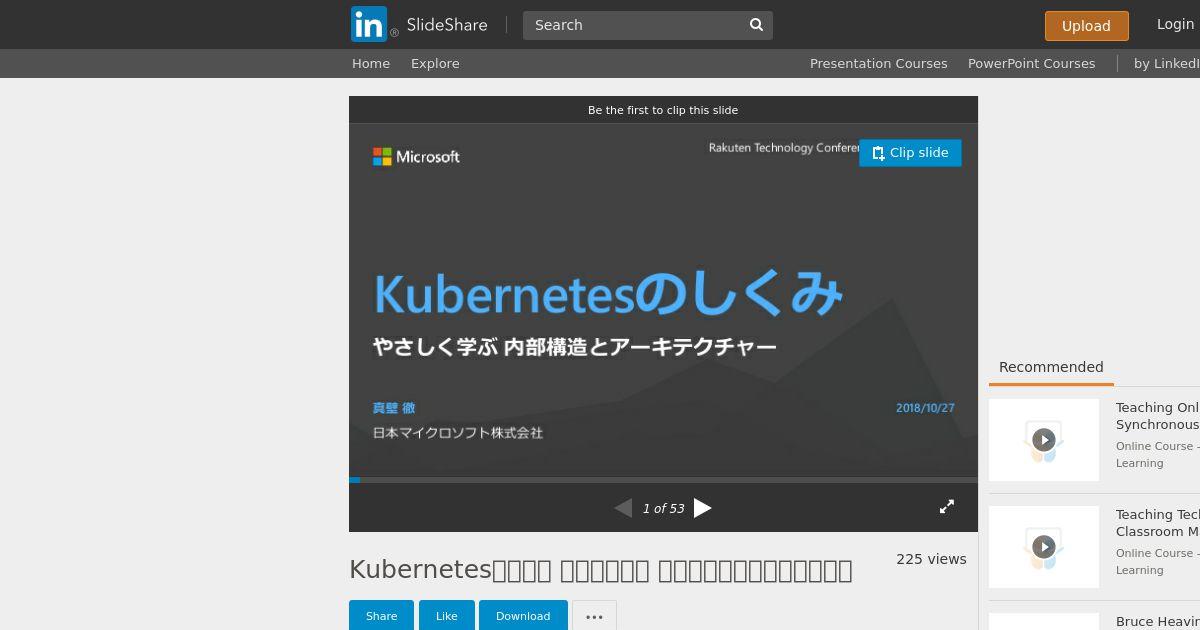
Task: Click the slide progress bar
Action: (x=663, y=480)
